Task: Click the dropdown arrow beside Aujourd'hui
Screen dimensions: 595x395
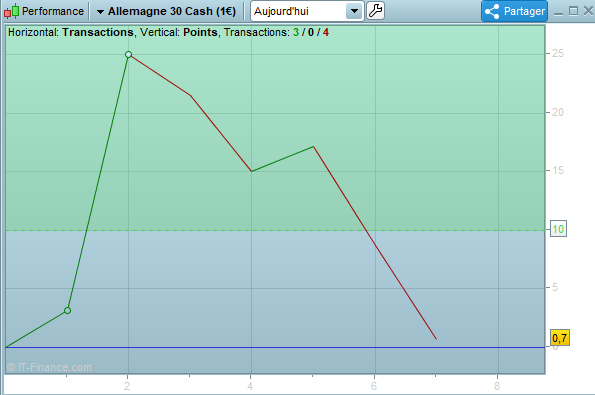Action: (x=354, y=11)
